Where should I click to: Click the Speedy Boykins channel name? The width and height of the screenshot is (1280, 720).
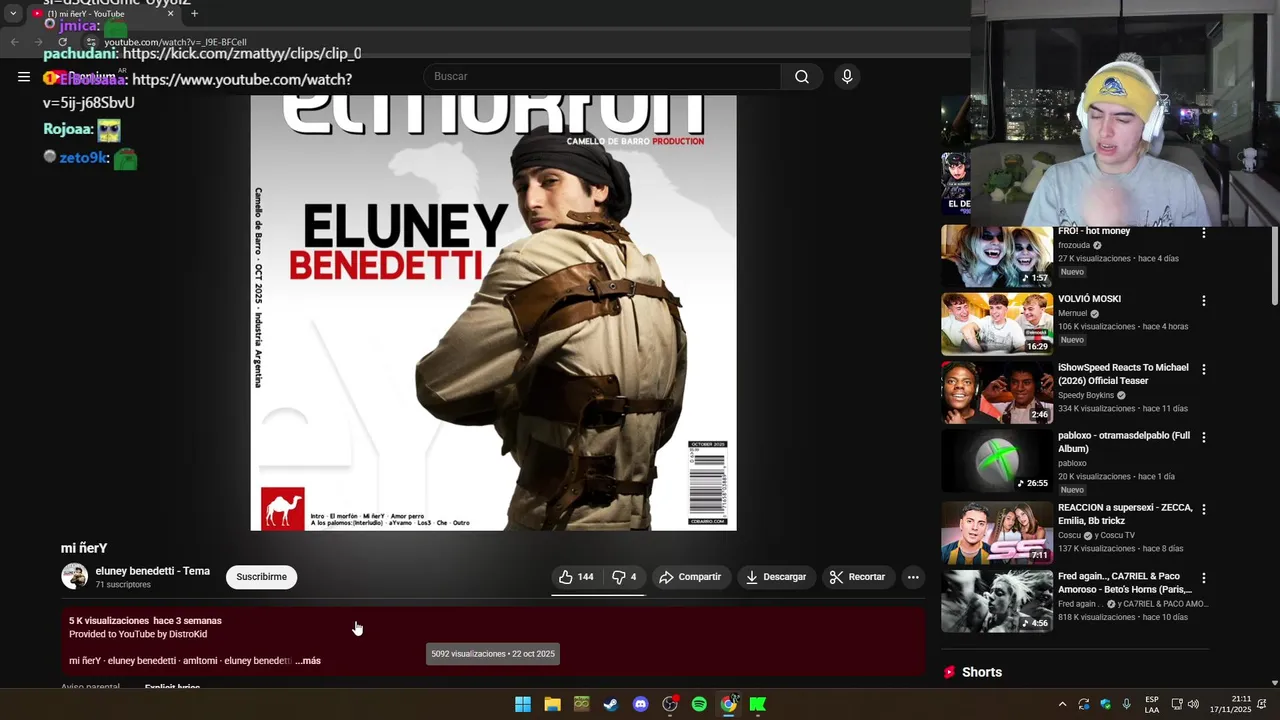click(x=1086, y=395)
